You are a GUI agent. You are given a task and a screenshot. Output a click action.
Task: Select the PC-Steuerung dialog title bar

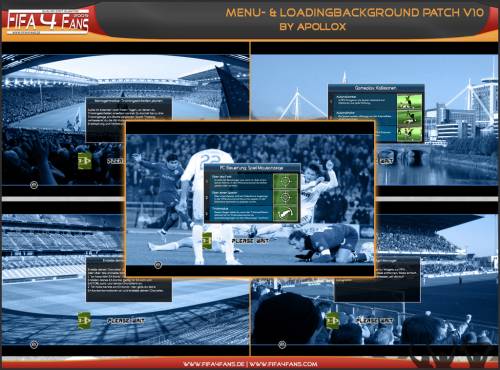click(x=252, y=168)
